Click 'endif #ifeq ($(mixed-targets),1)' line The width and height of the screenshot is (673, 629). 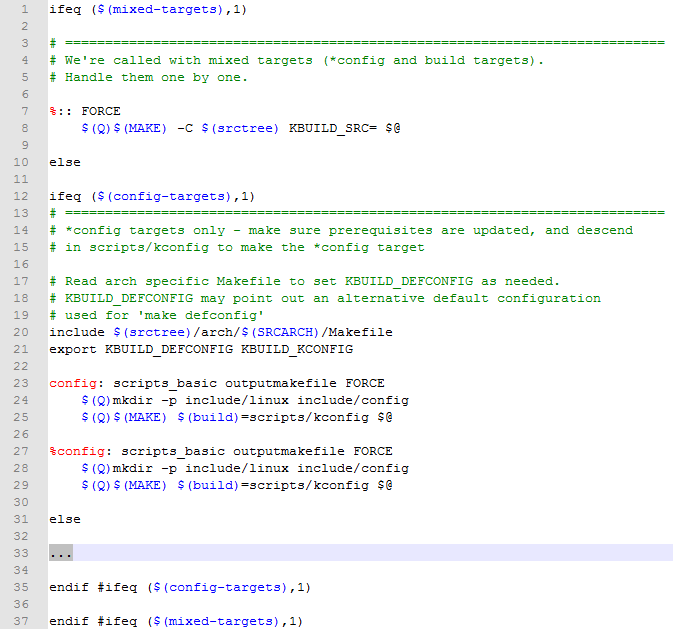coord(176,621)
